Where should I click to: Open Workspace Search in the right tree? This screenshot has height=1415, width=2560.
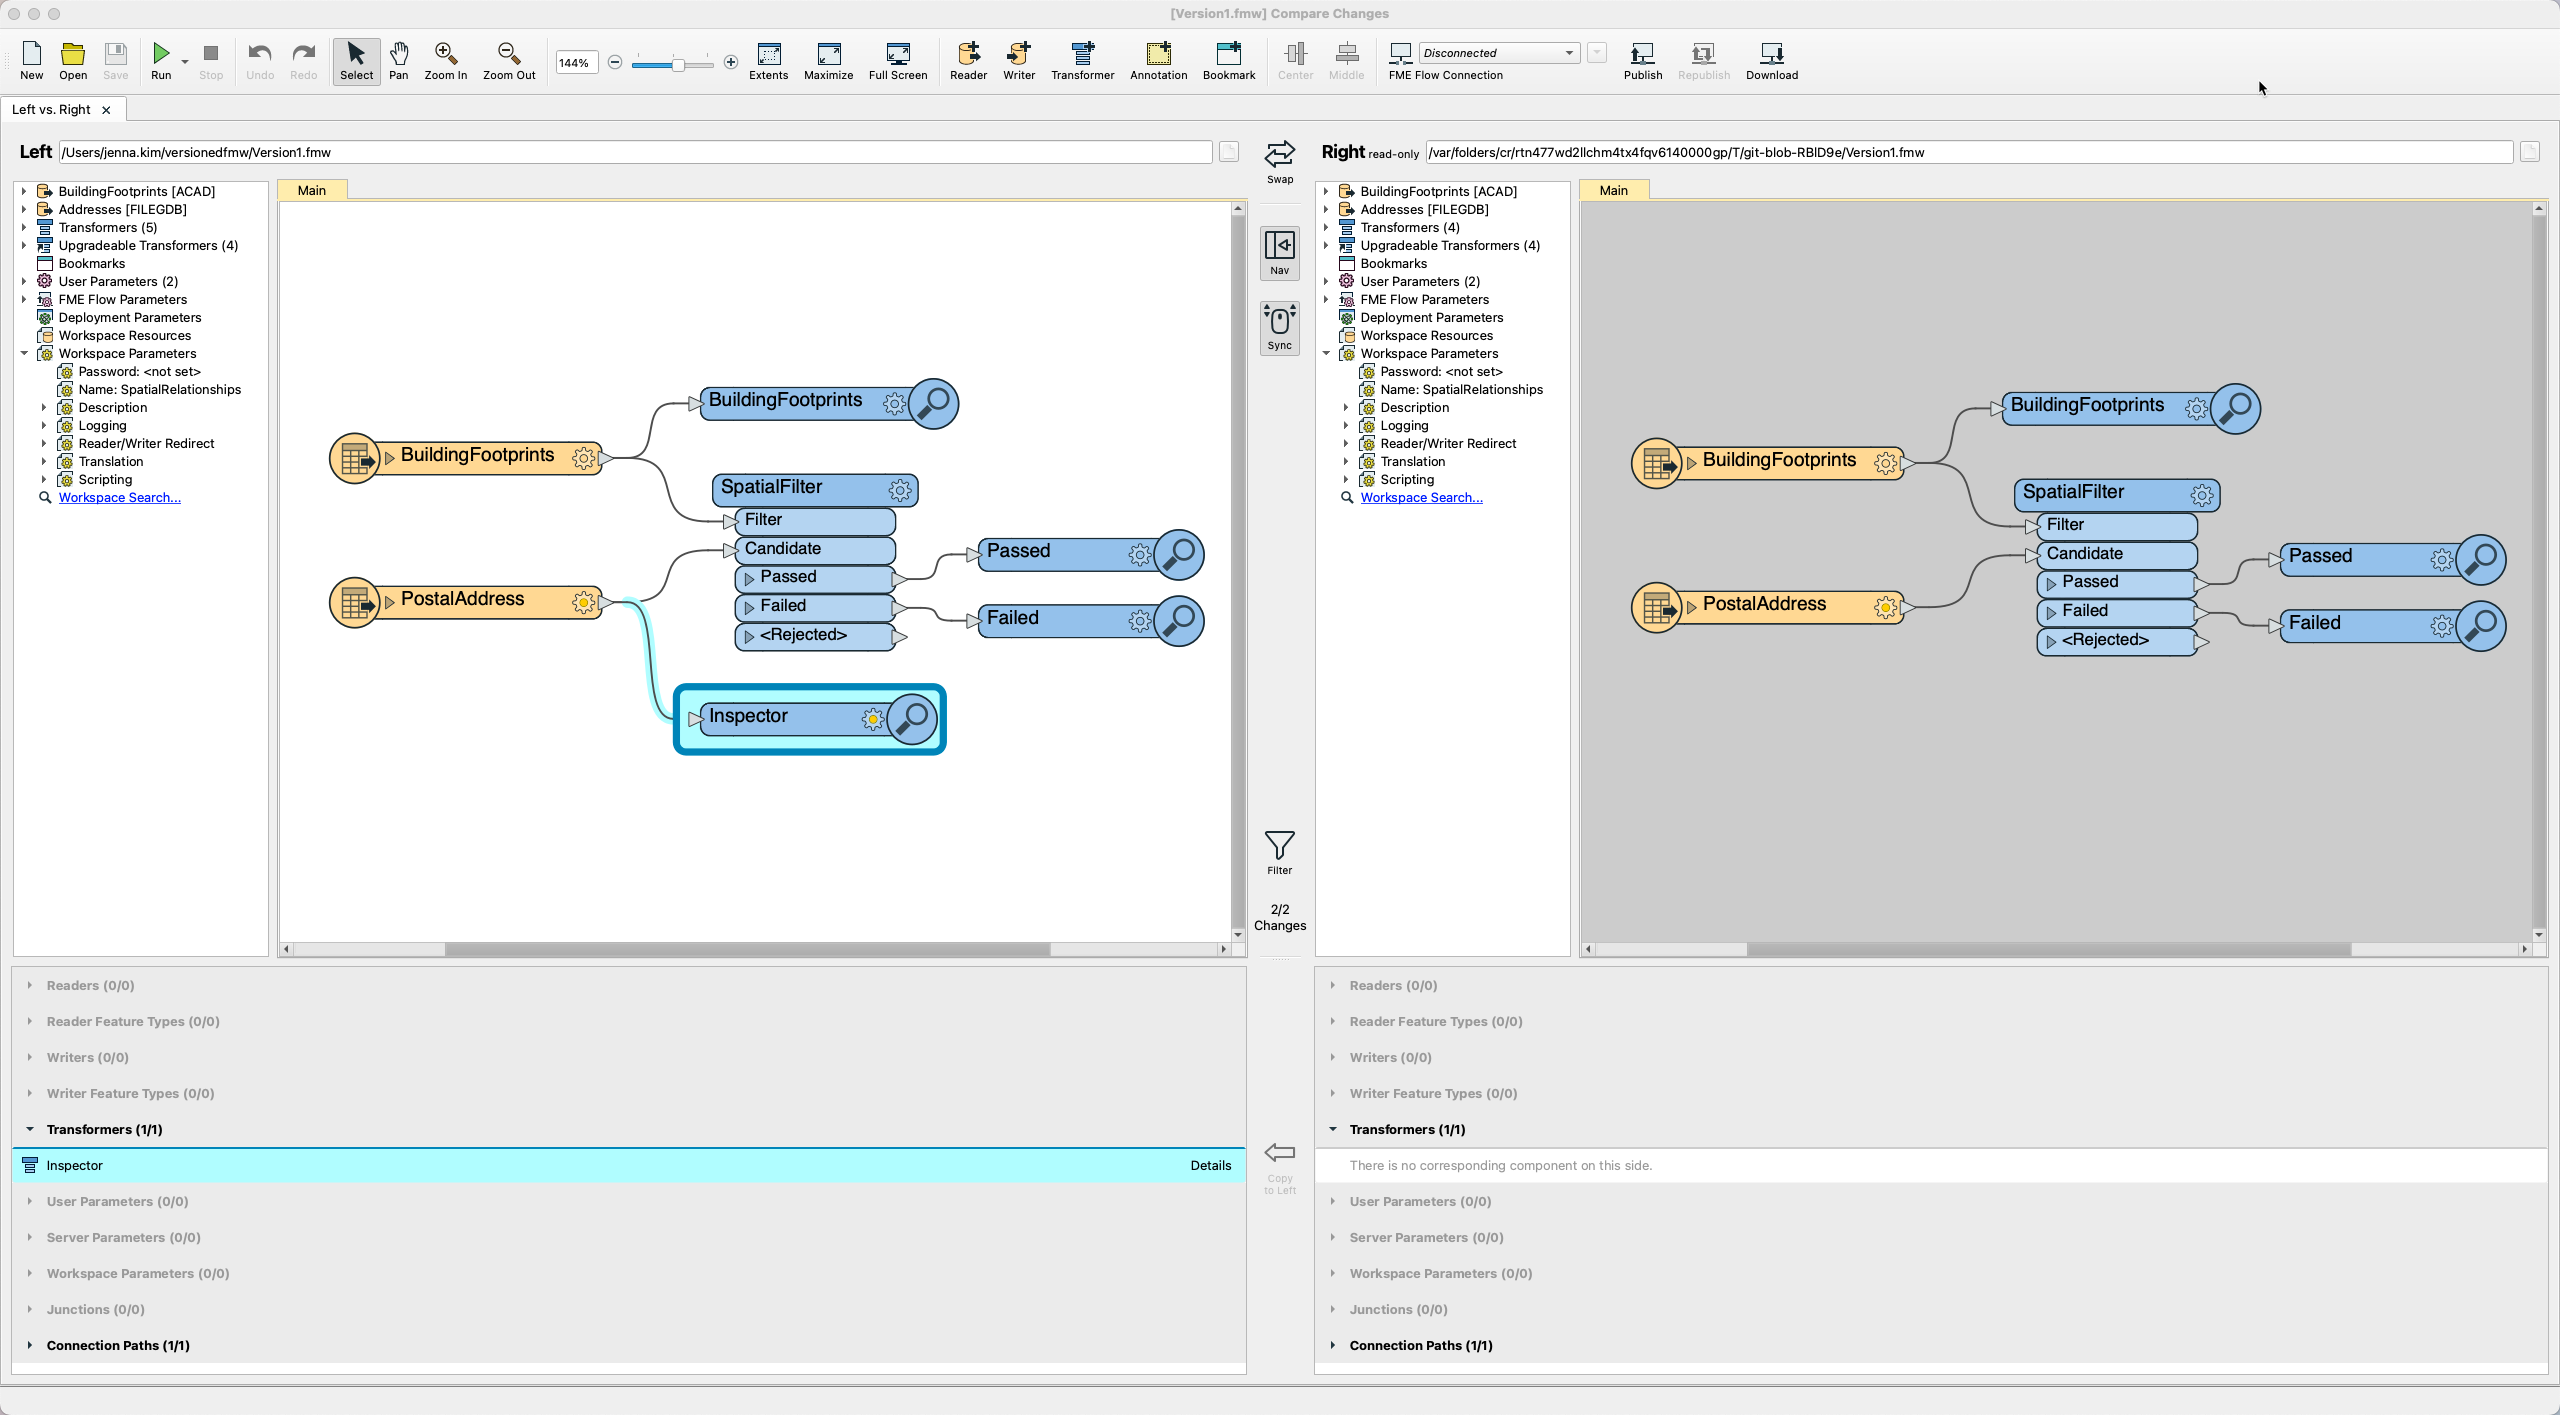click(1421, 497)
